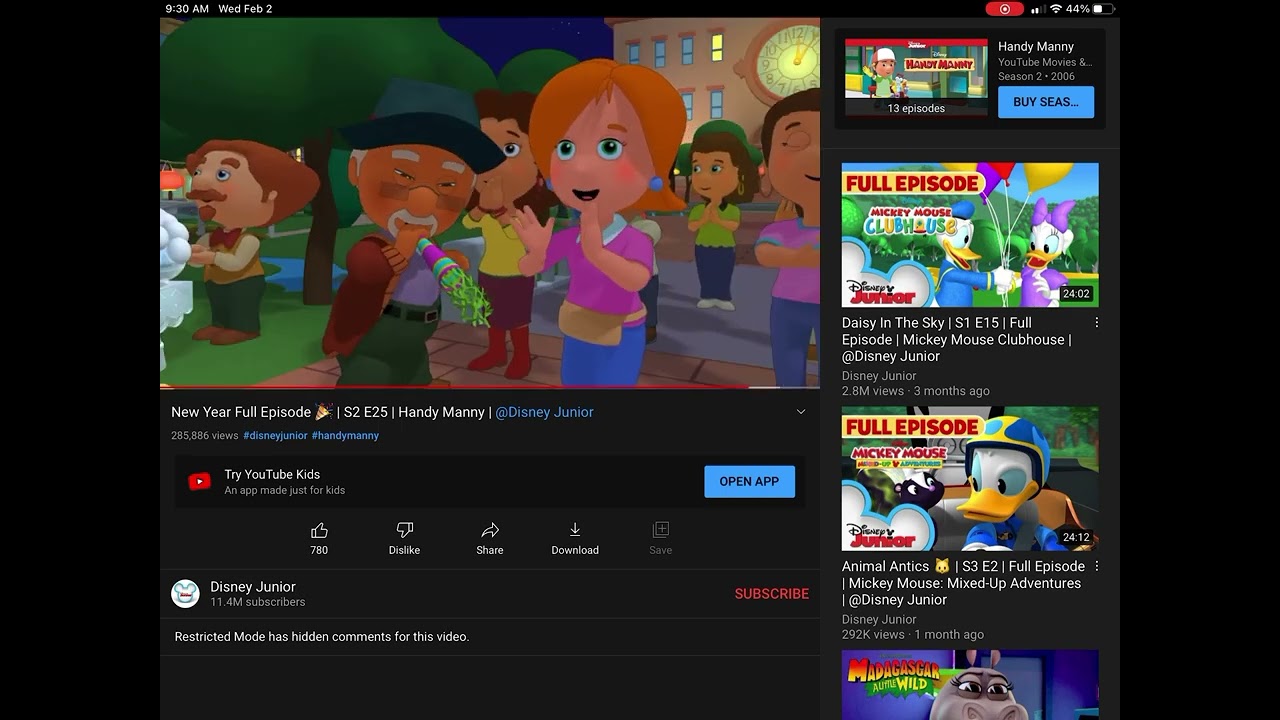
Task: Tap the Download arrow icon
Action: click(x=575, y=530)
